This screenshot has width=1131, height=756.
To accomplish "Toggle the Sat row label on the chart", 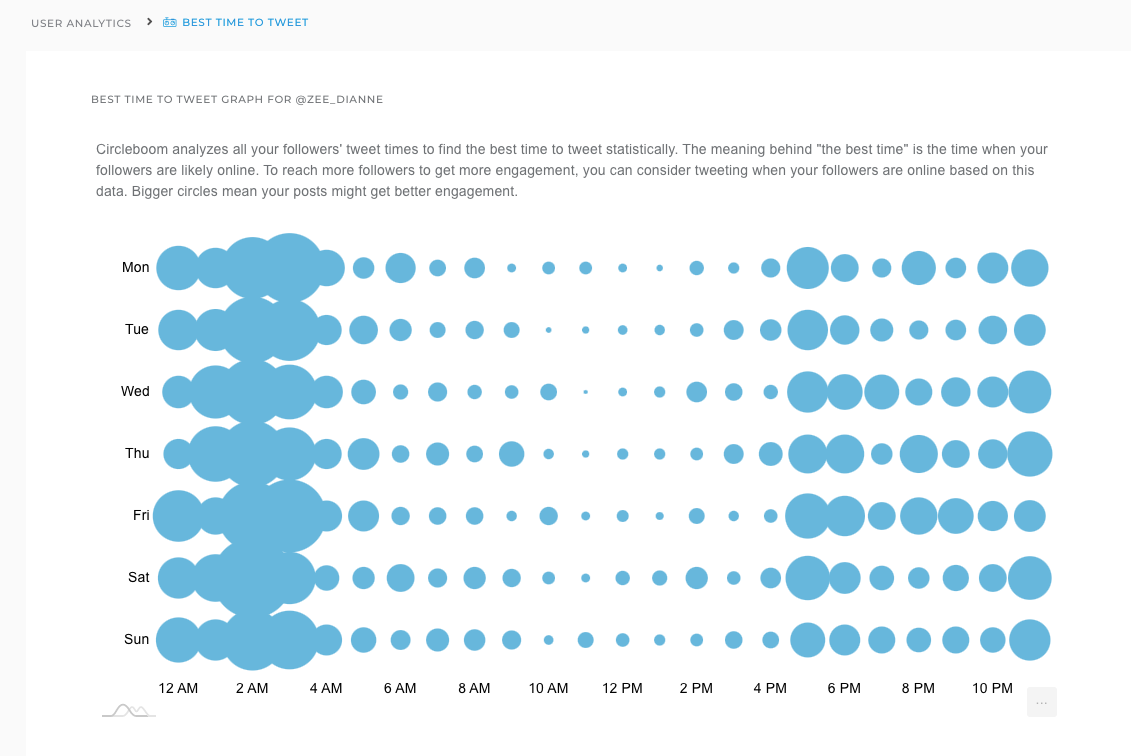I will point(136,577).
